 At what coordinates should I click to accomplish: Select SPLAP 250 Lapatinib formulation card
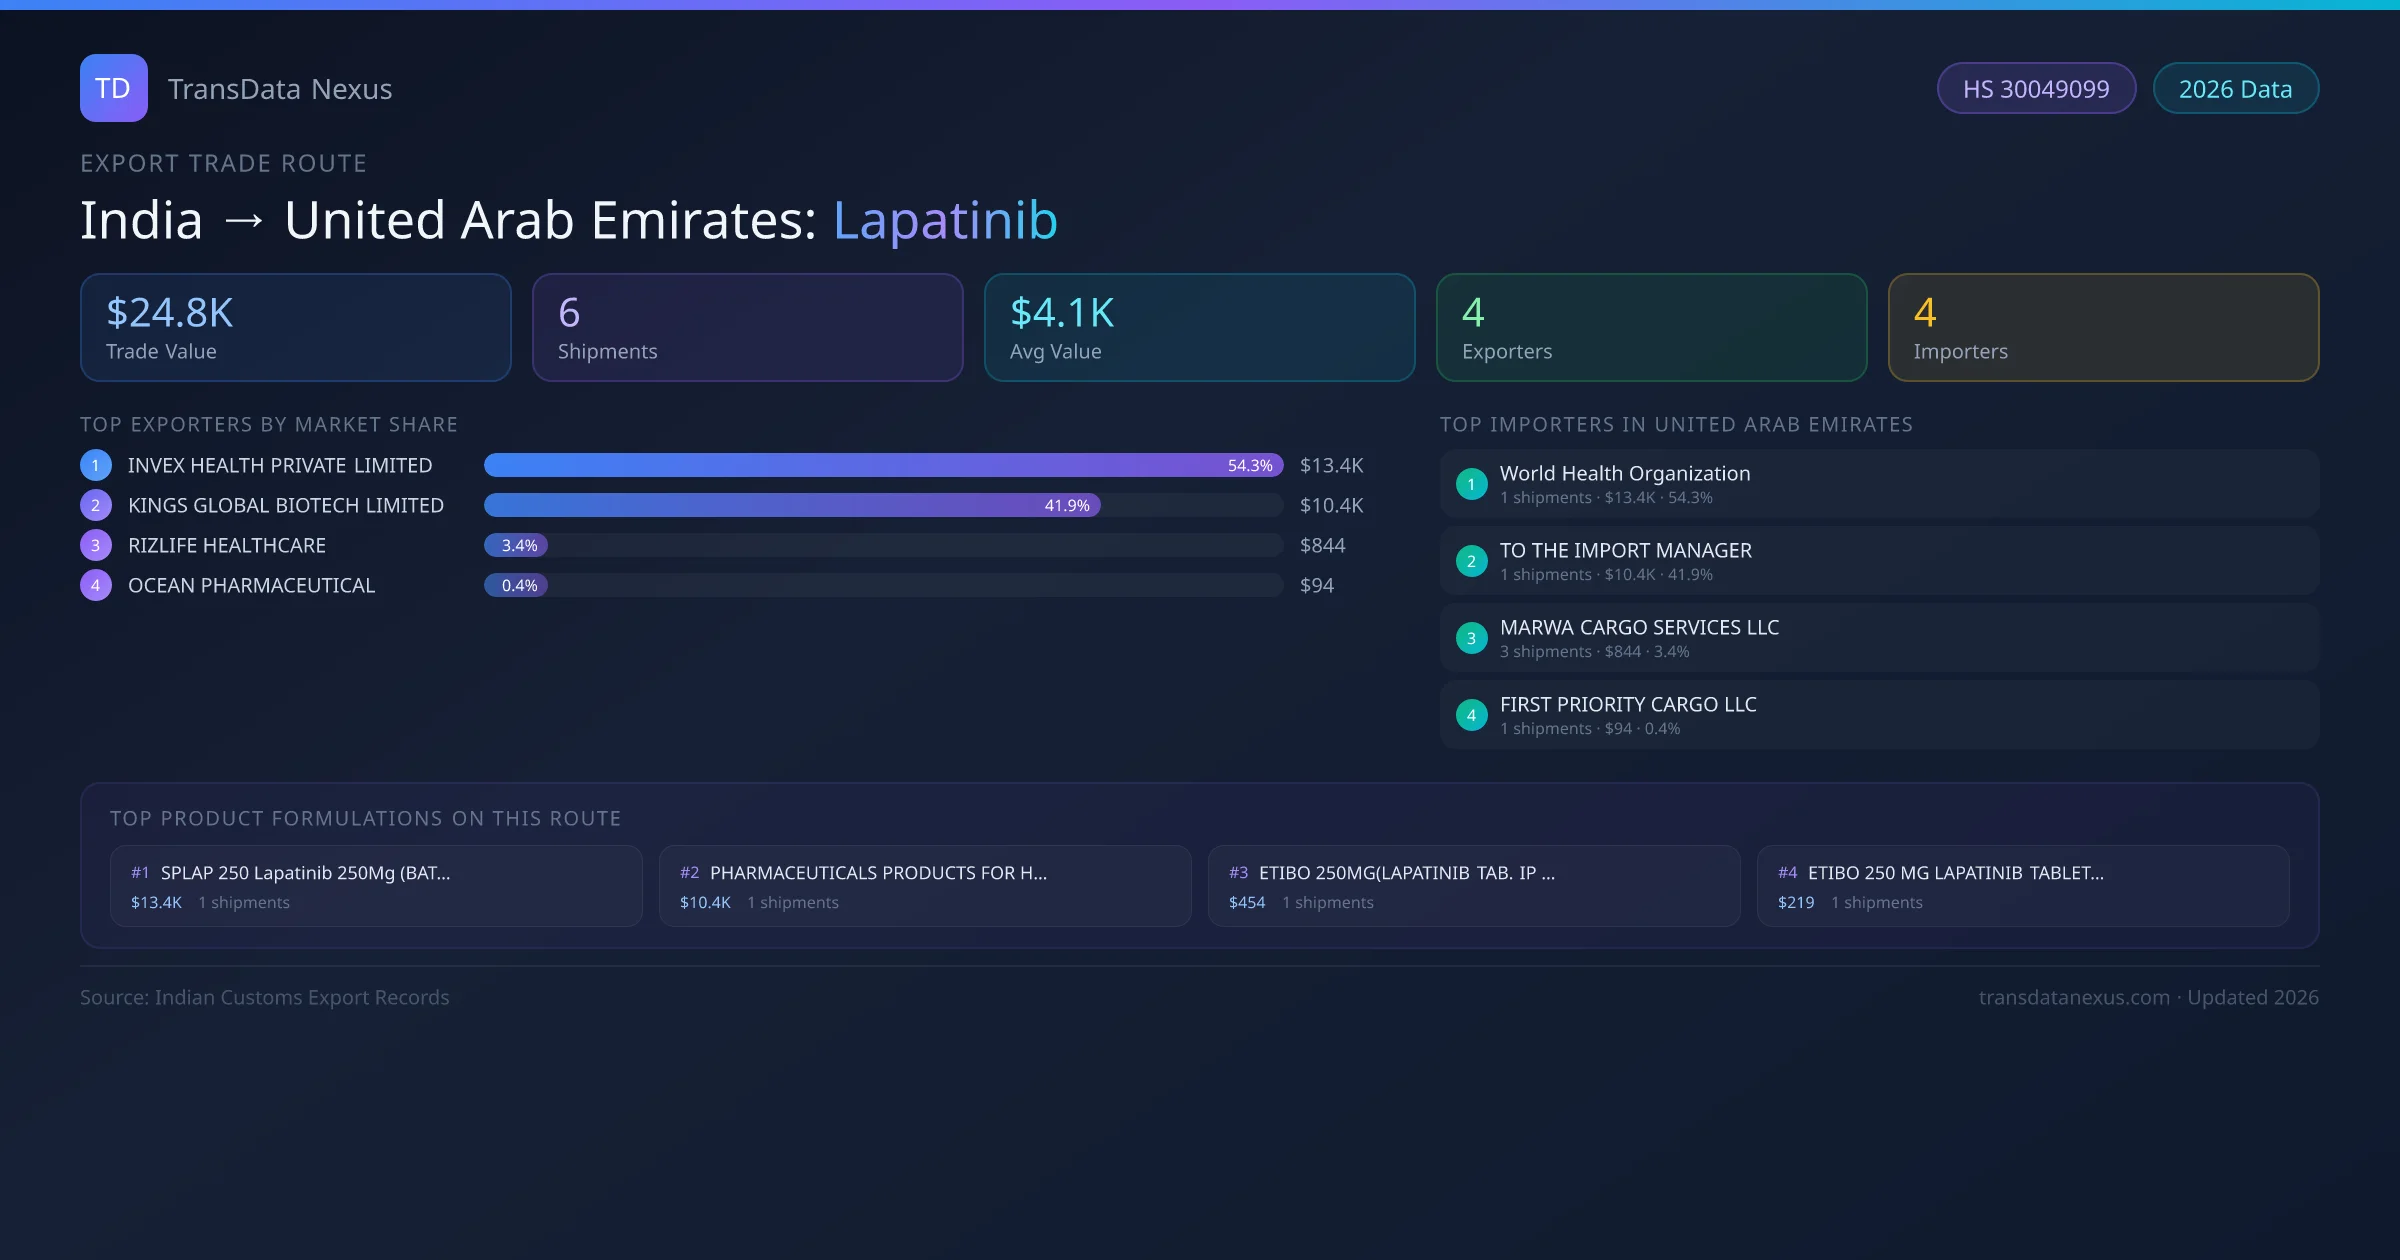(375, 886)
